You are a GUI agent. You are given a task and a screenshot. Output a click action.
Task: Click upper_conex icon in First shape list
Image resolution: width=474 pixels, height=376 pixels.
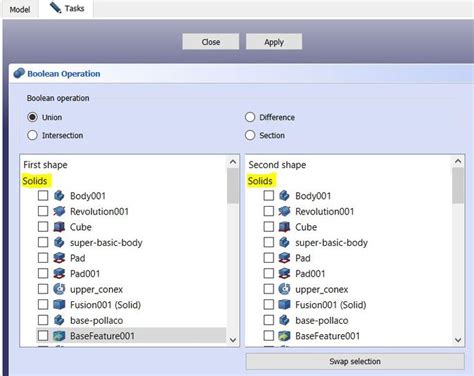pos(59,289)
